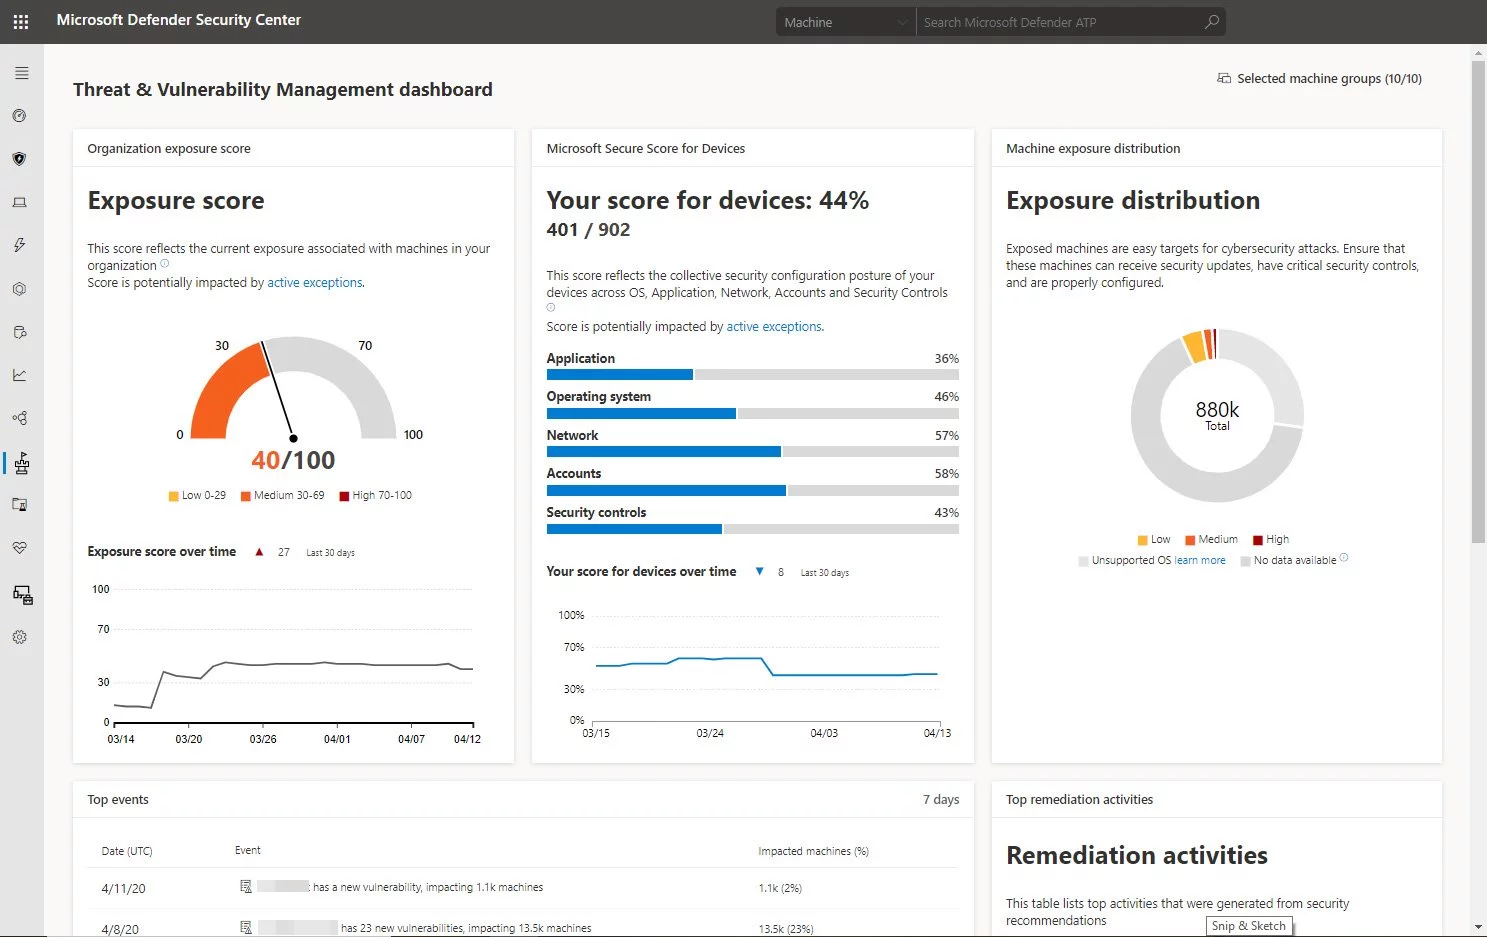Open Service health heart icon
Screen dimensions: 1487x937
19,548
